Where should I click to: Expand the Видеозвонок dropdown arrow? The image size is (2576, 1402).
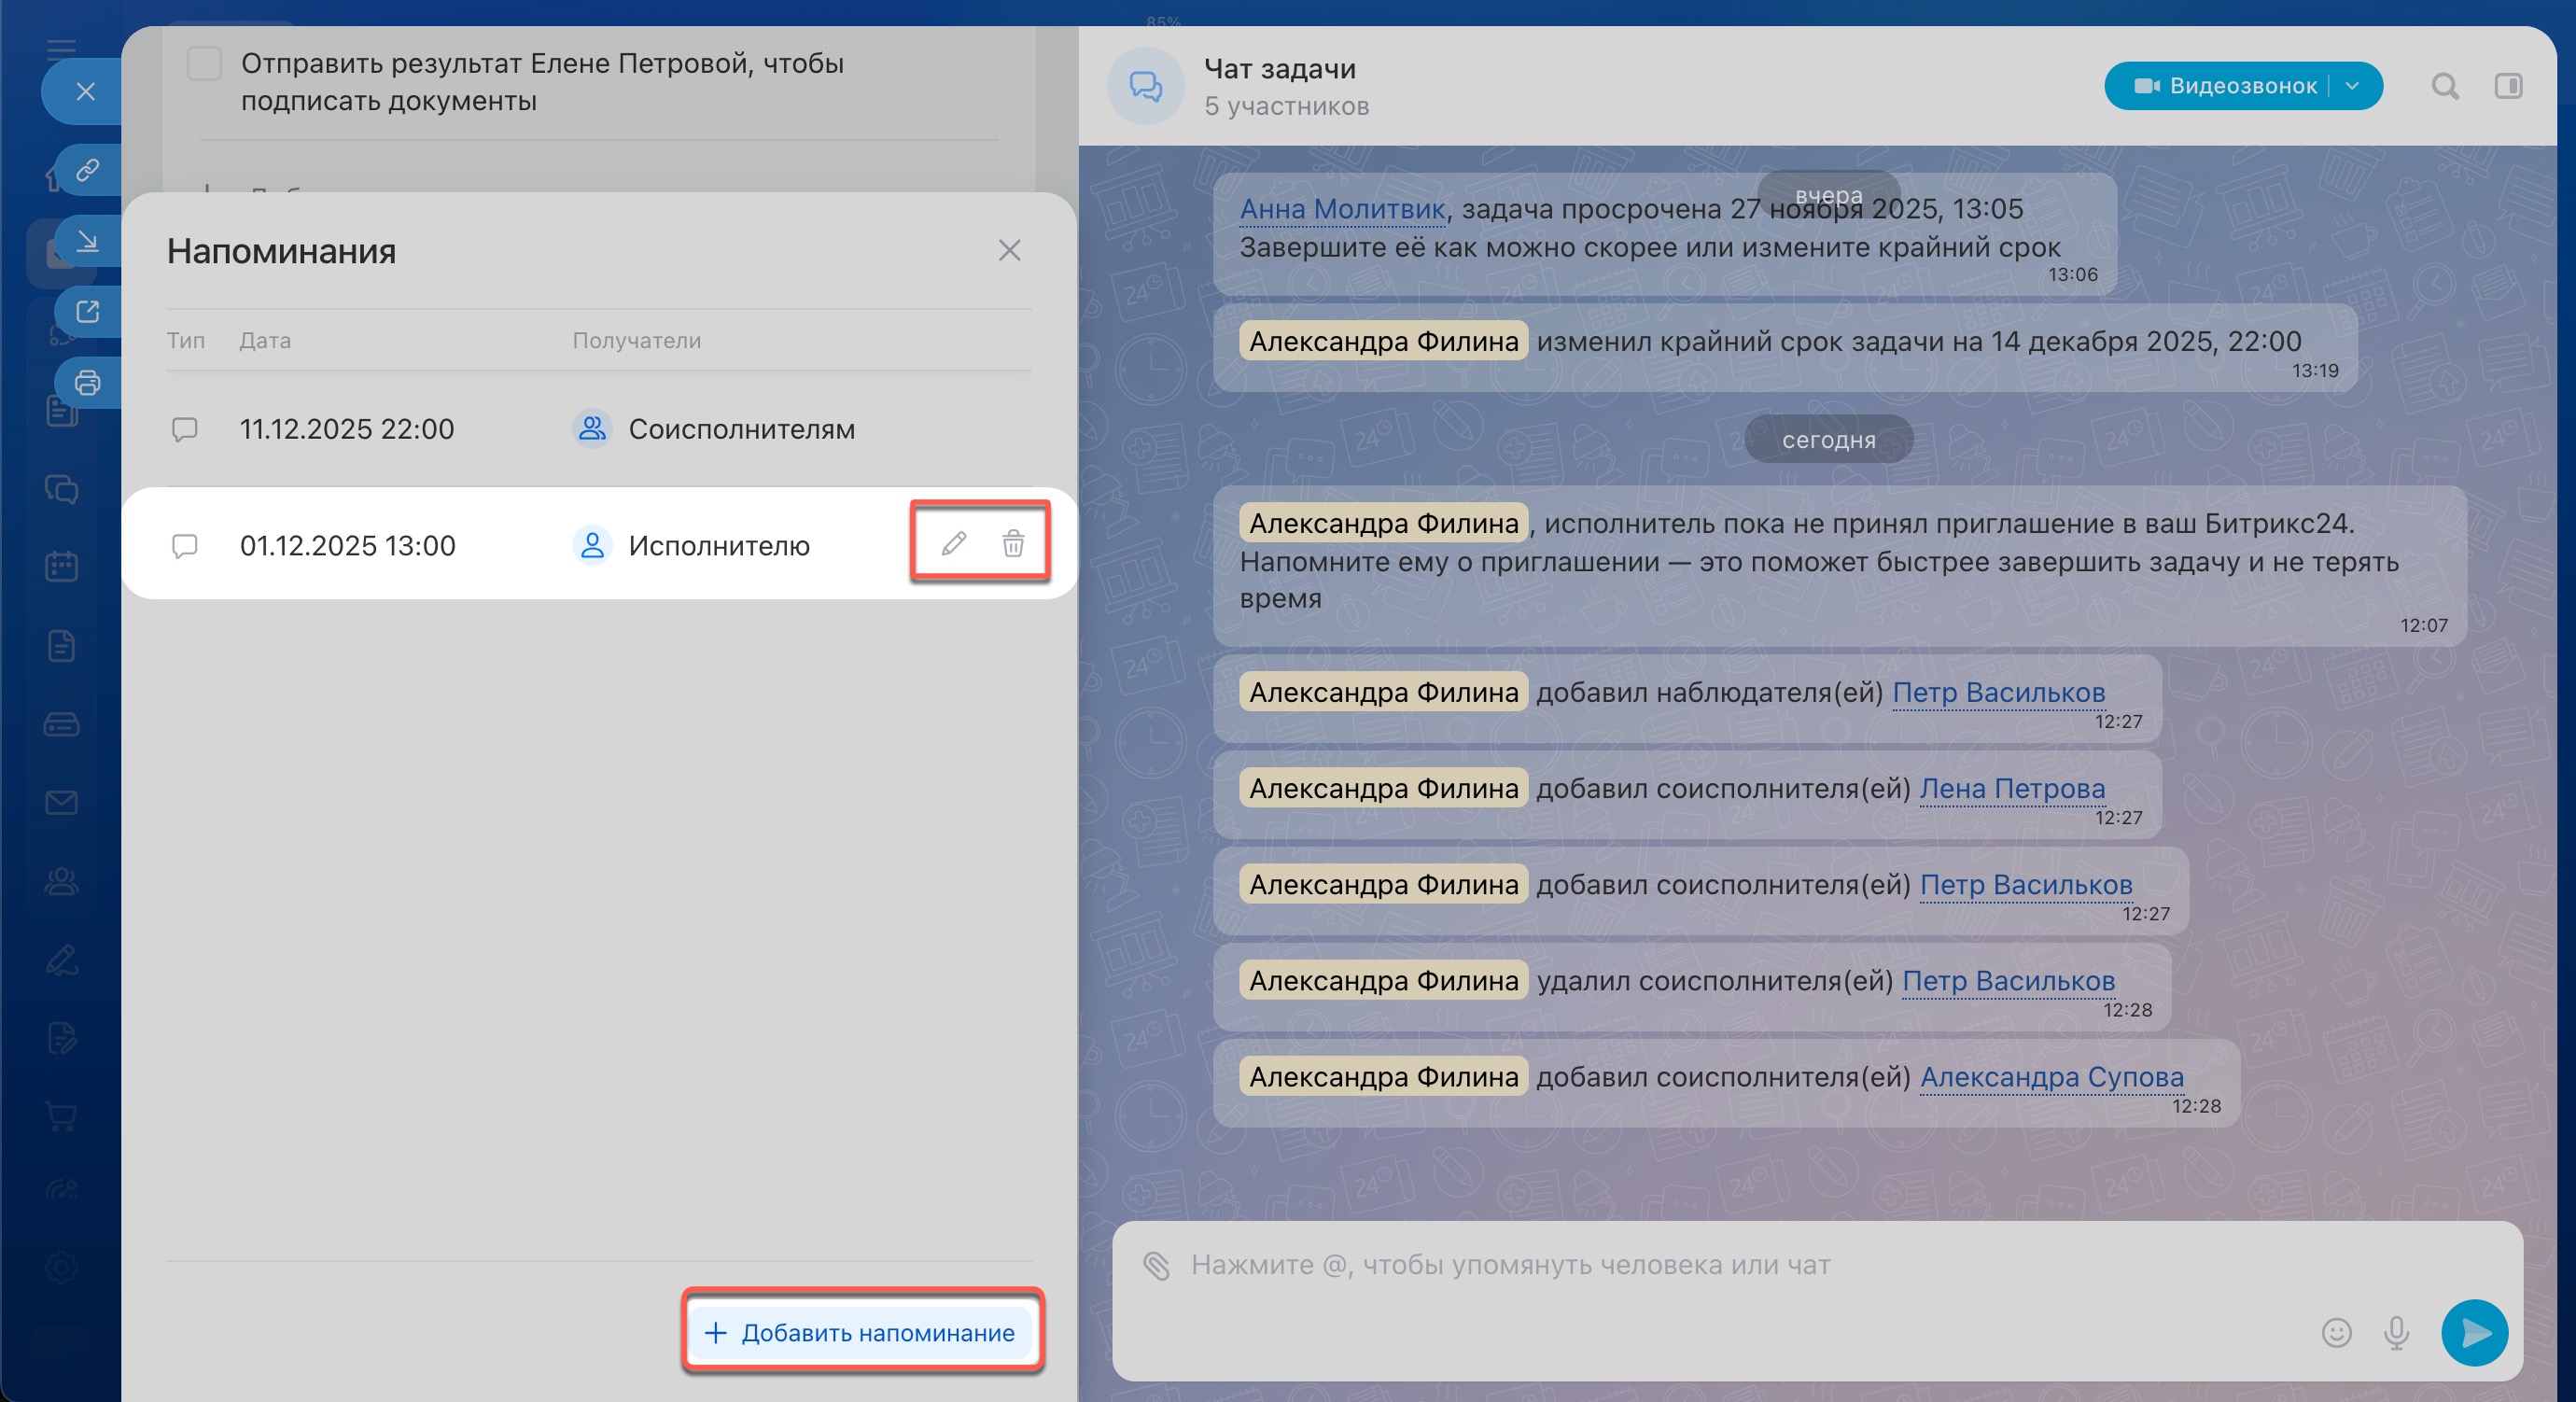click(x=2353, y=86)
